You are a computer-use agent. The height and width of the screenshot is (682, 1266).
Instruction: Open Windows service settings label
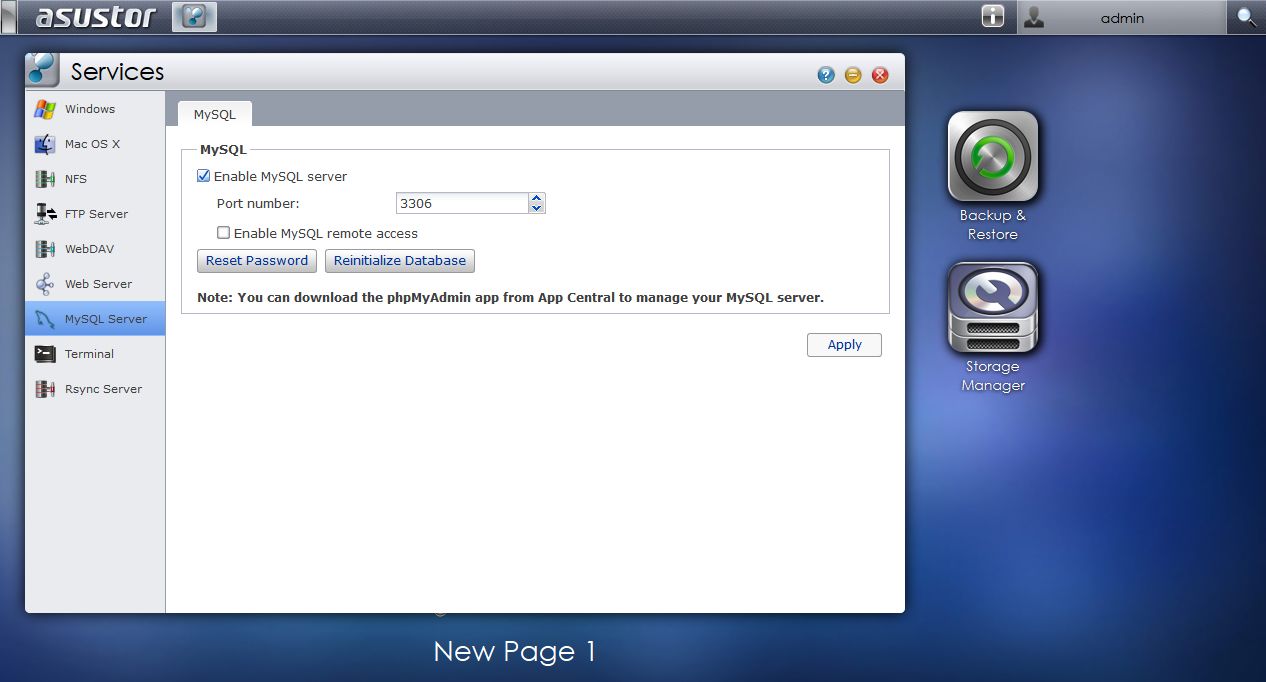[90, 109]
